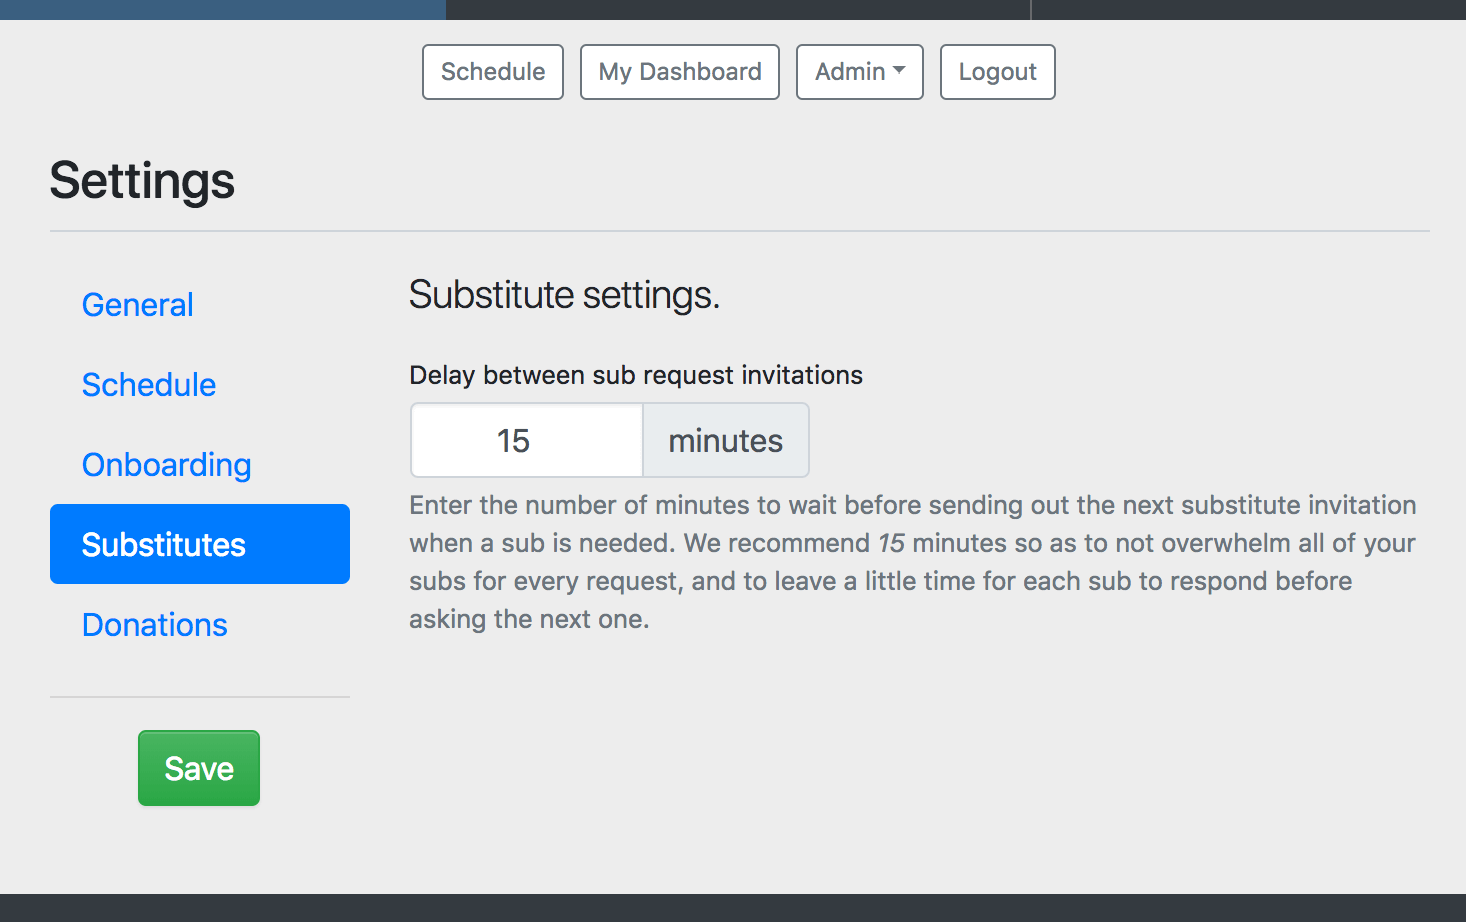Click the 'Delay between sub request invitations' label

(x=635, y=375)
